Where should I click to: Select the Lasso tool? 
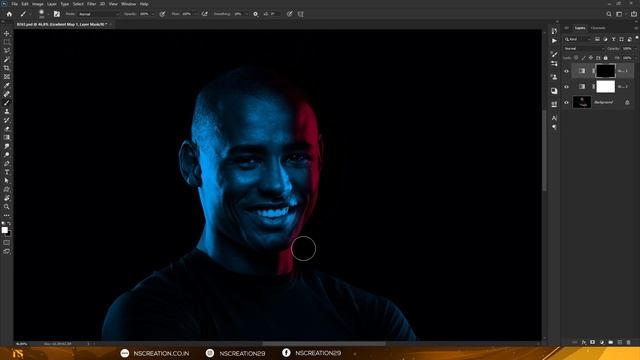(x=7, y=51)
